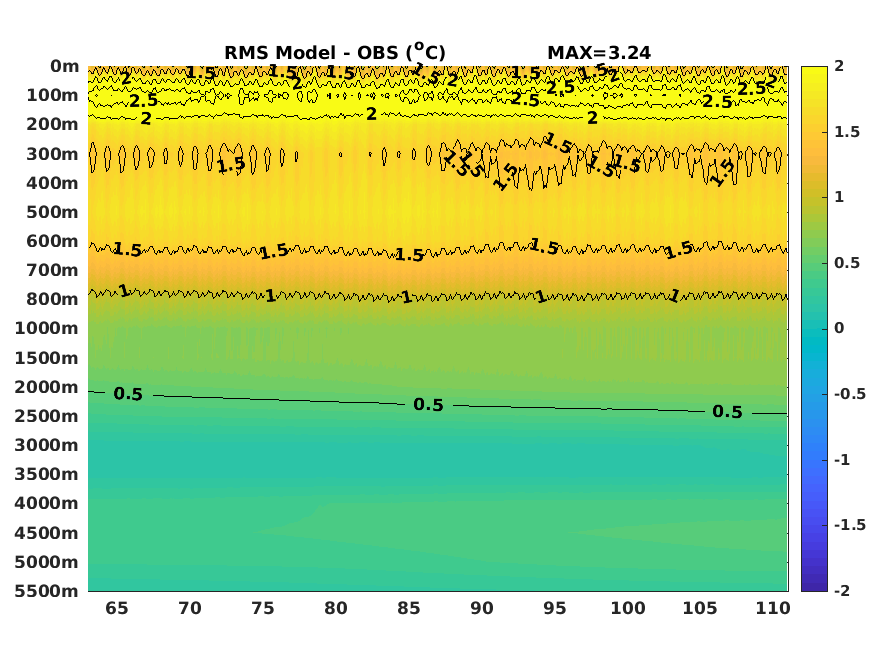Click the colorbar tick label '1'
Image resolution: width=875 pixels, height=656 pixels.
click(x=839, y=197)
